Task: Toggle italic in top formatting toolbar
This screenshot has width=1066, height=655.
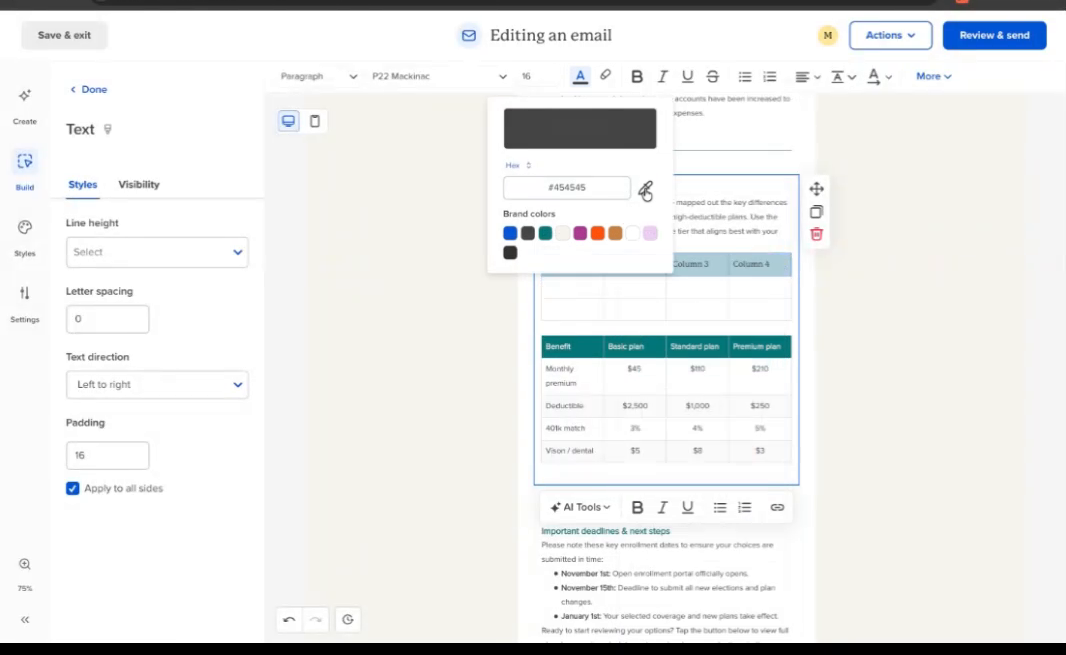Action: pos(662,76)
